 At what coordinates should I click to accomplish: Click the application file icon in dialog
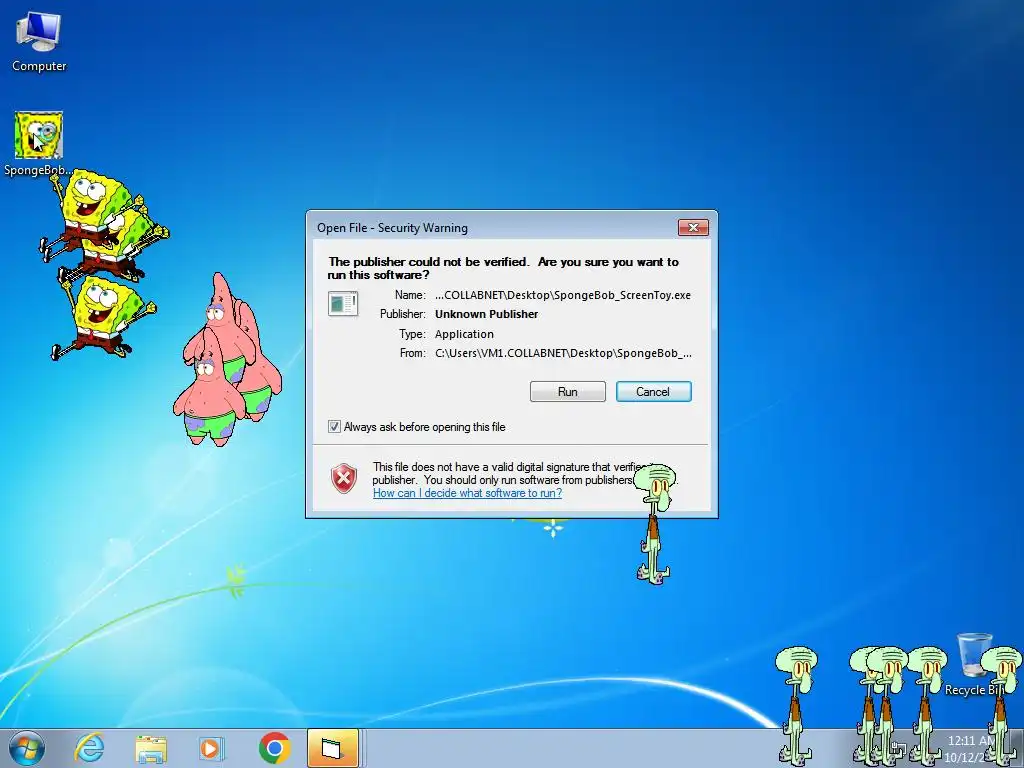343,304
